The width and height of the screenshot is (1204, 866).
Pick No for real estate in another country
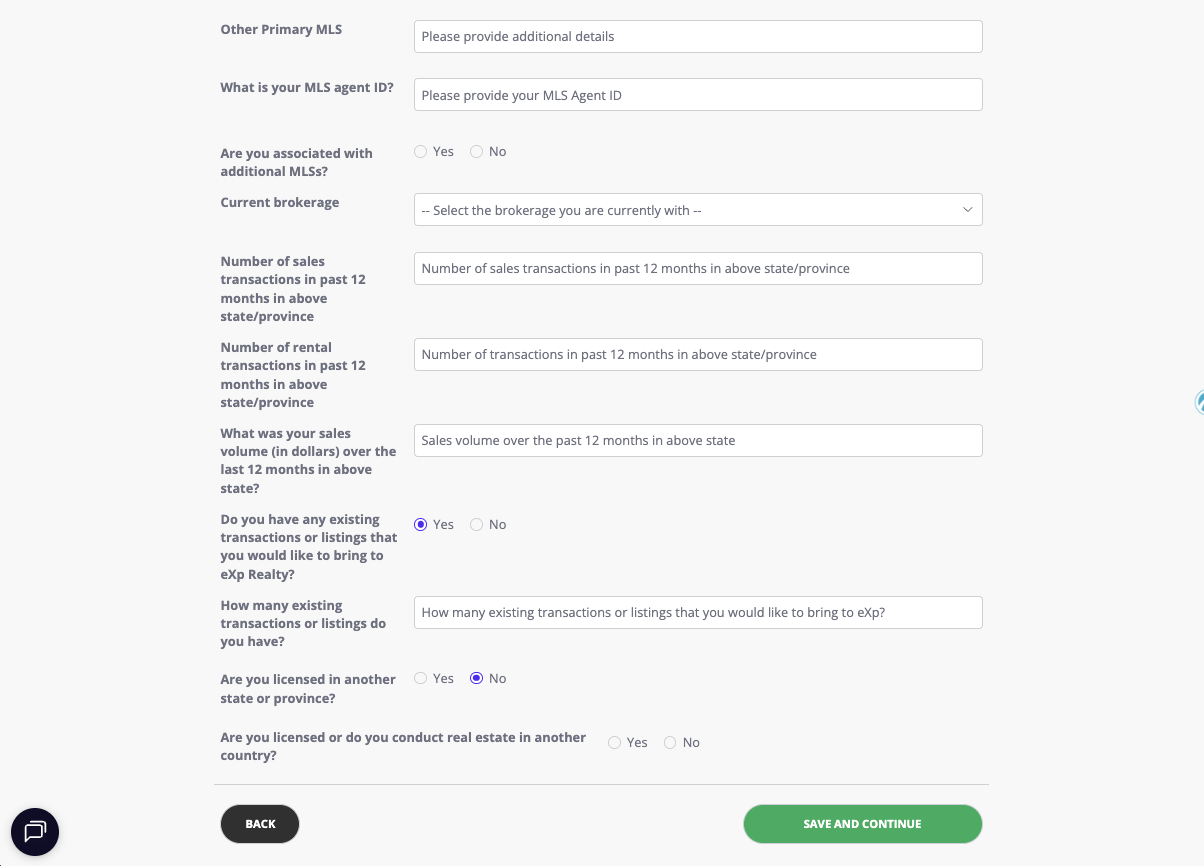[671, 743]
